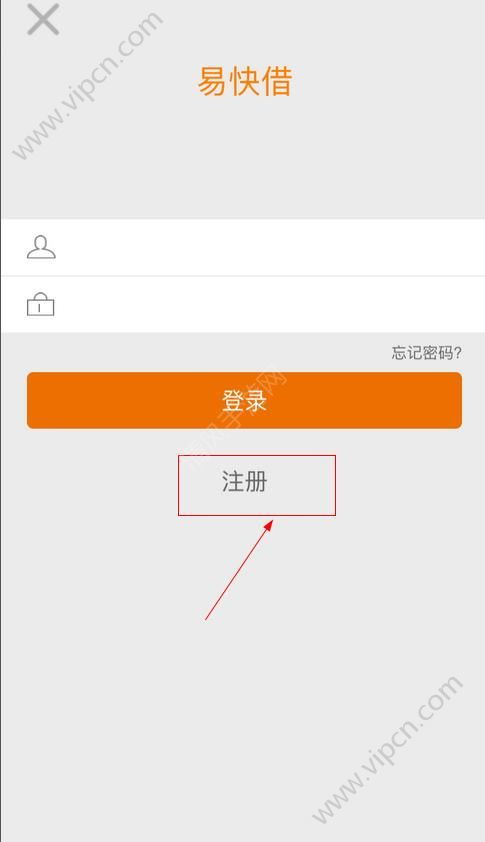Submit login with the orange bar

point(244,401)
